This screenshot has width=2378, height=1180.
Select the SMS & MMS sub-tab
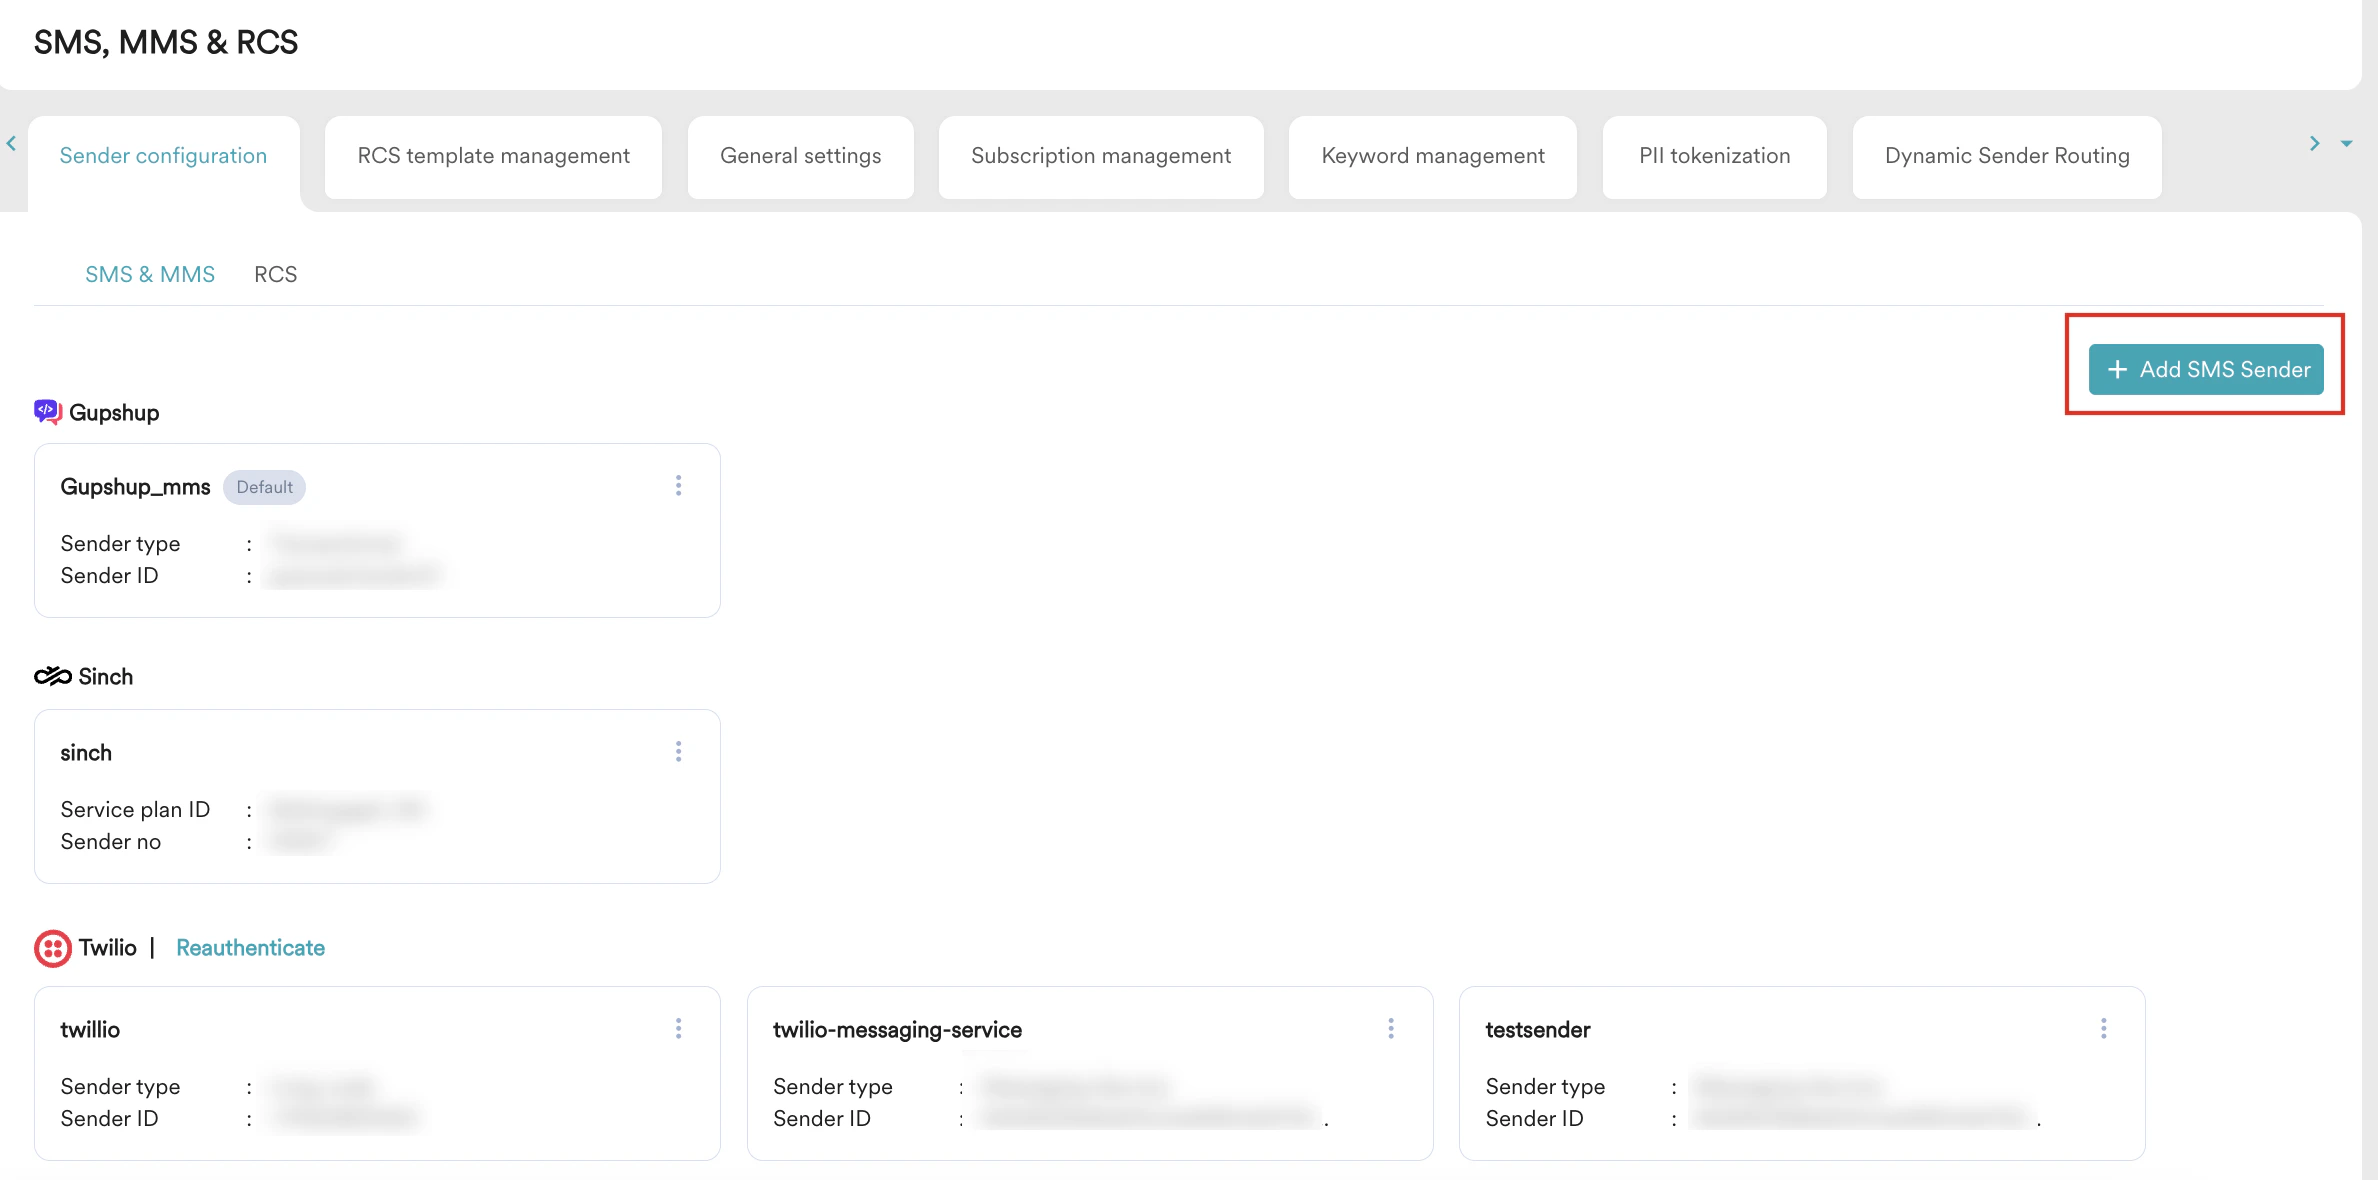[150, 274]
